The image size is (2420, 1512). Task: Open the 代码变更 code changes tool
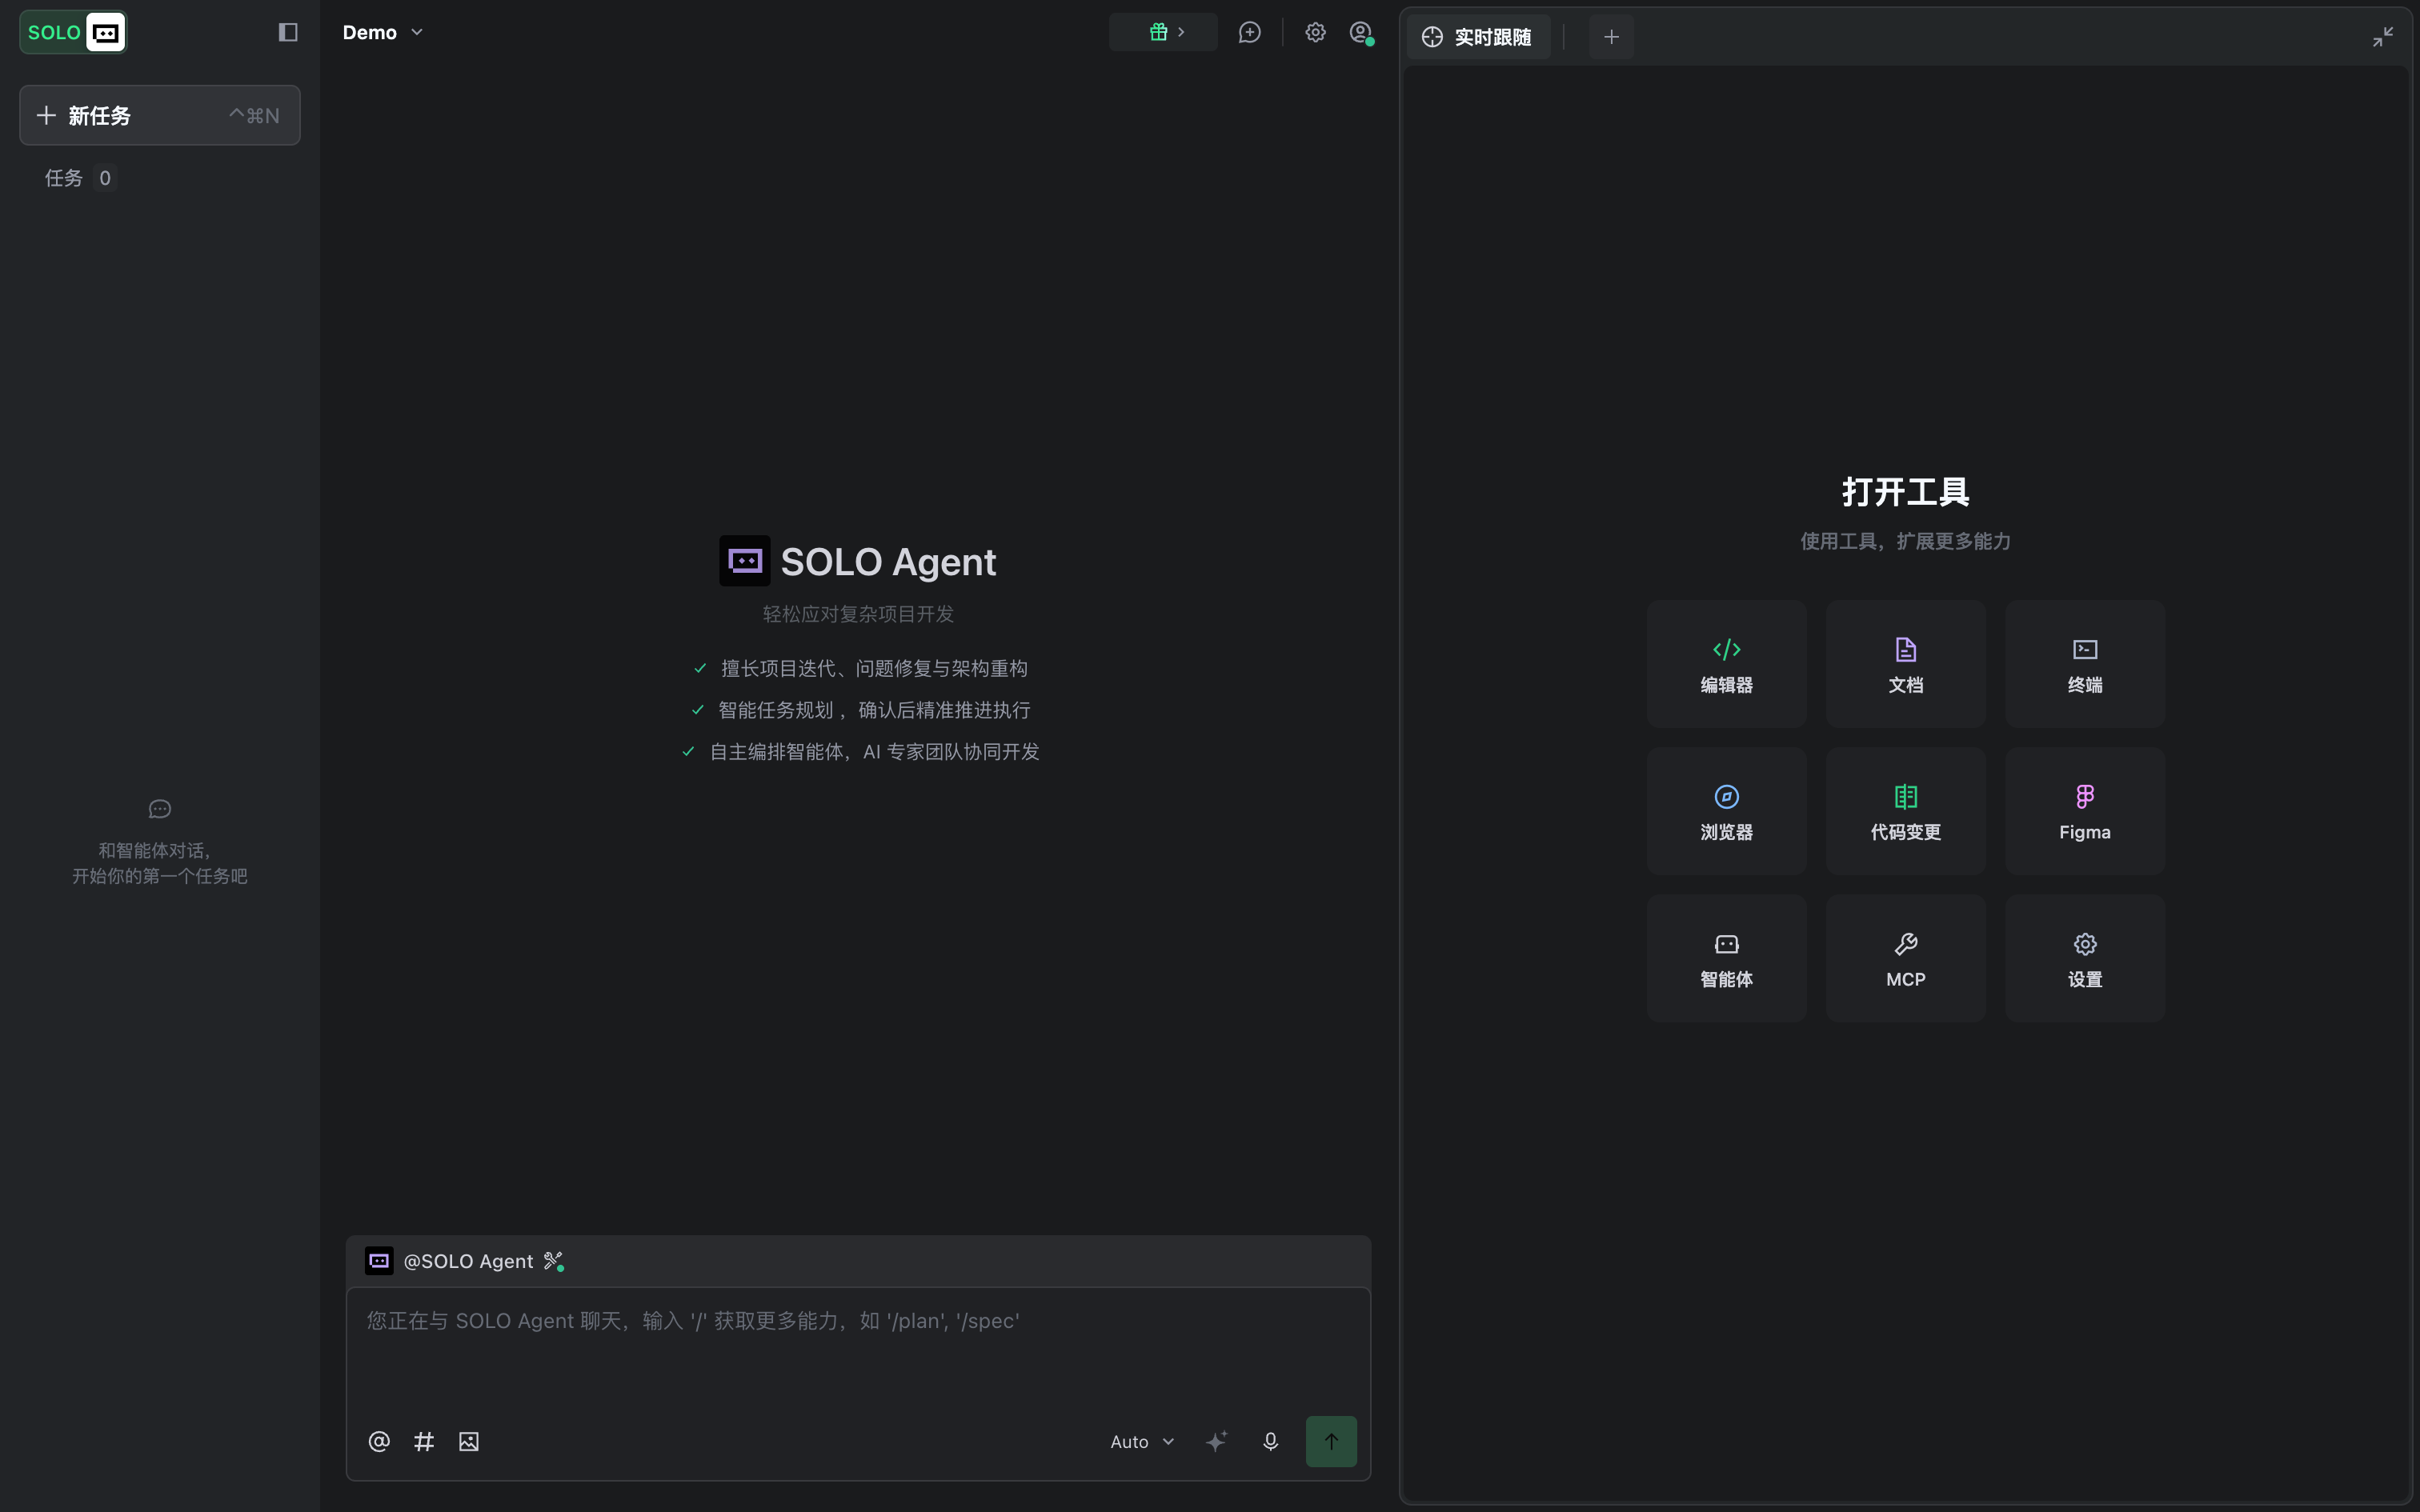[1905, 811]
